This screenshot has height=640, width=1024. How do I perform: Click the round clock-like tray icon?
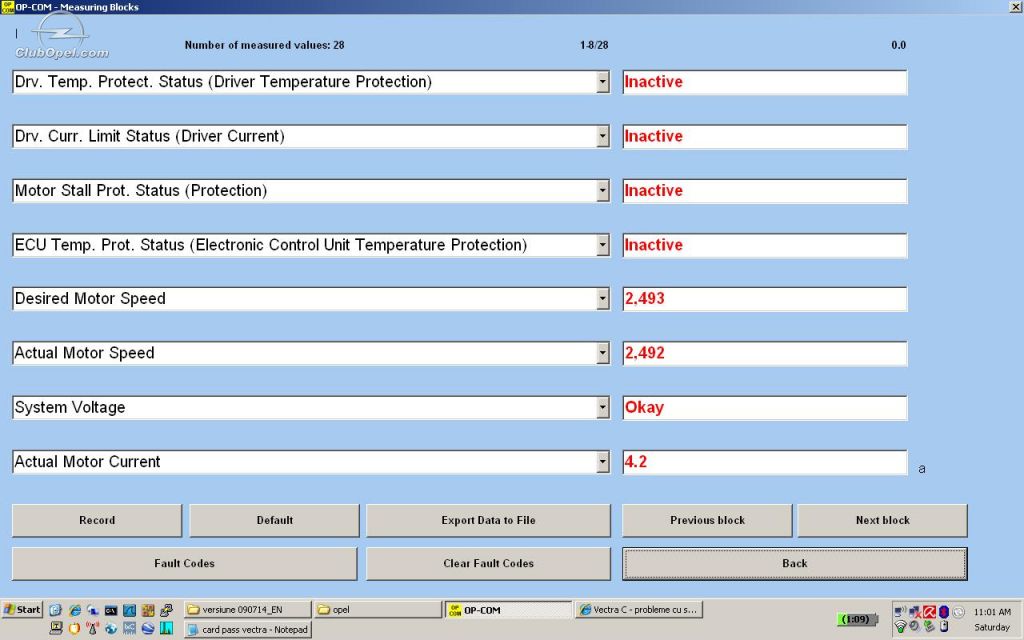(958, 612)
